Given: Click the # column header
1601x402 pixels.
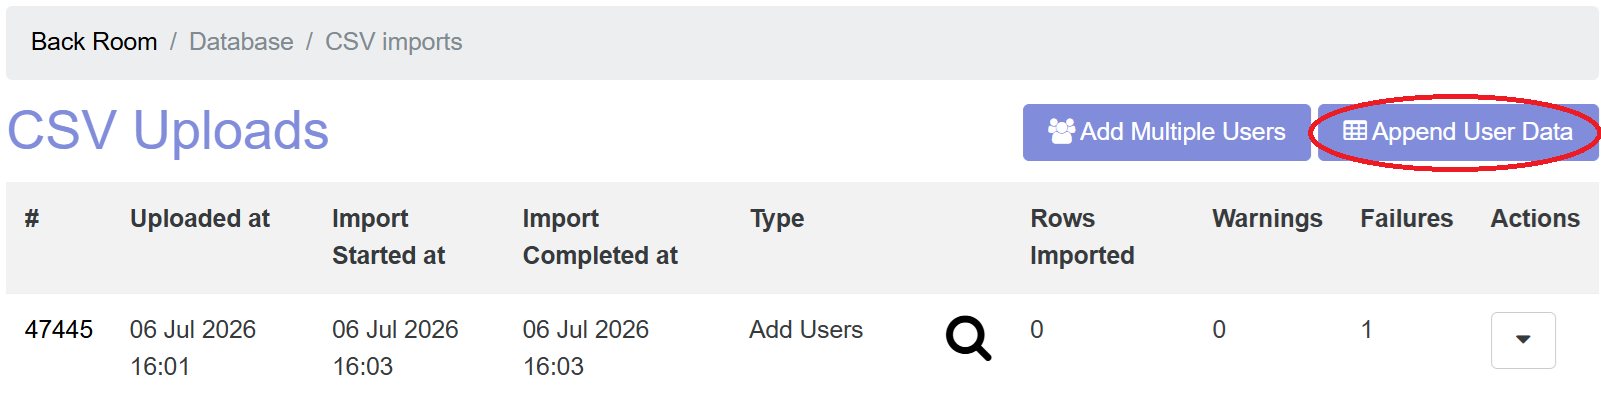Looking at the screenshot, I should coord(32,219).
